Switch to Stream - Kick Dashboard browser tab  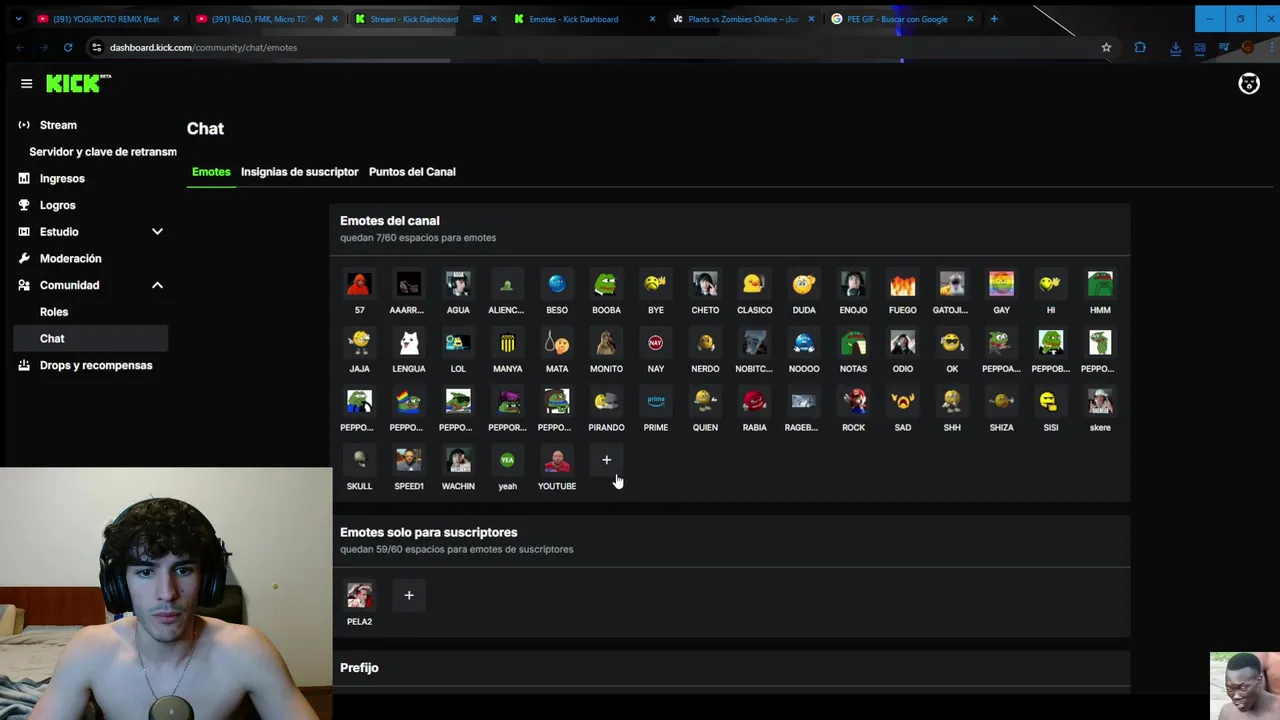(x=414, y=19)
